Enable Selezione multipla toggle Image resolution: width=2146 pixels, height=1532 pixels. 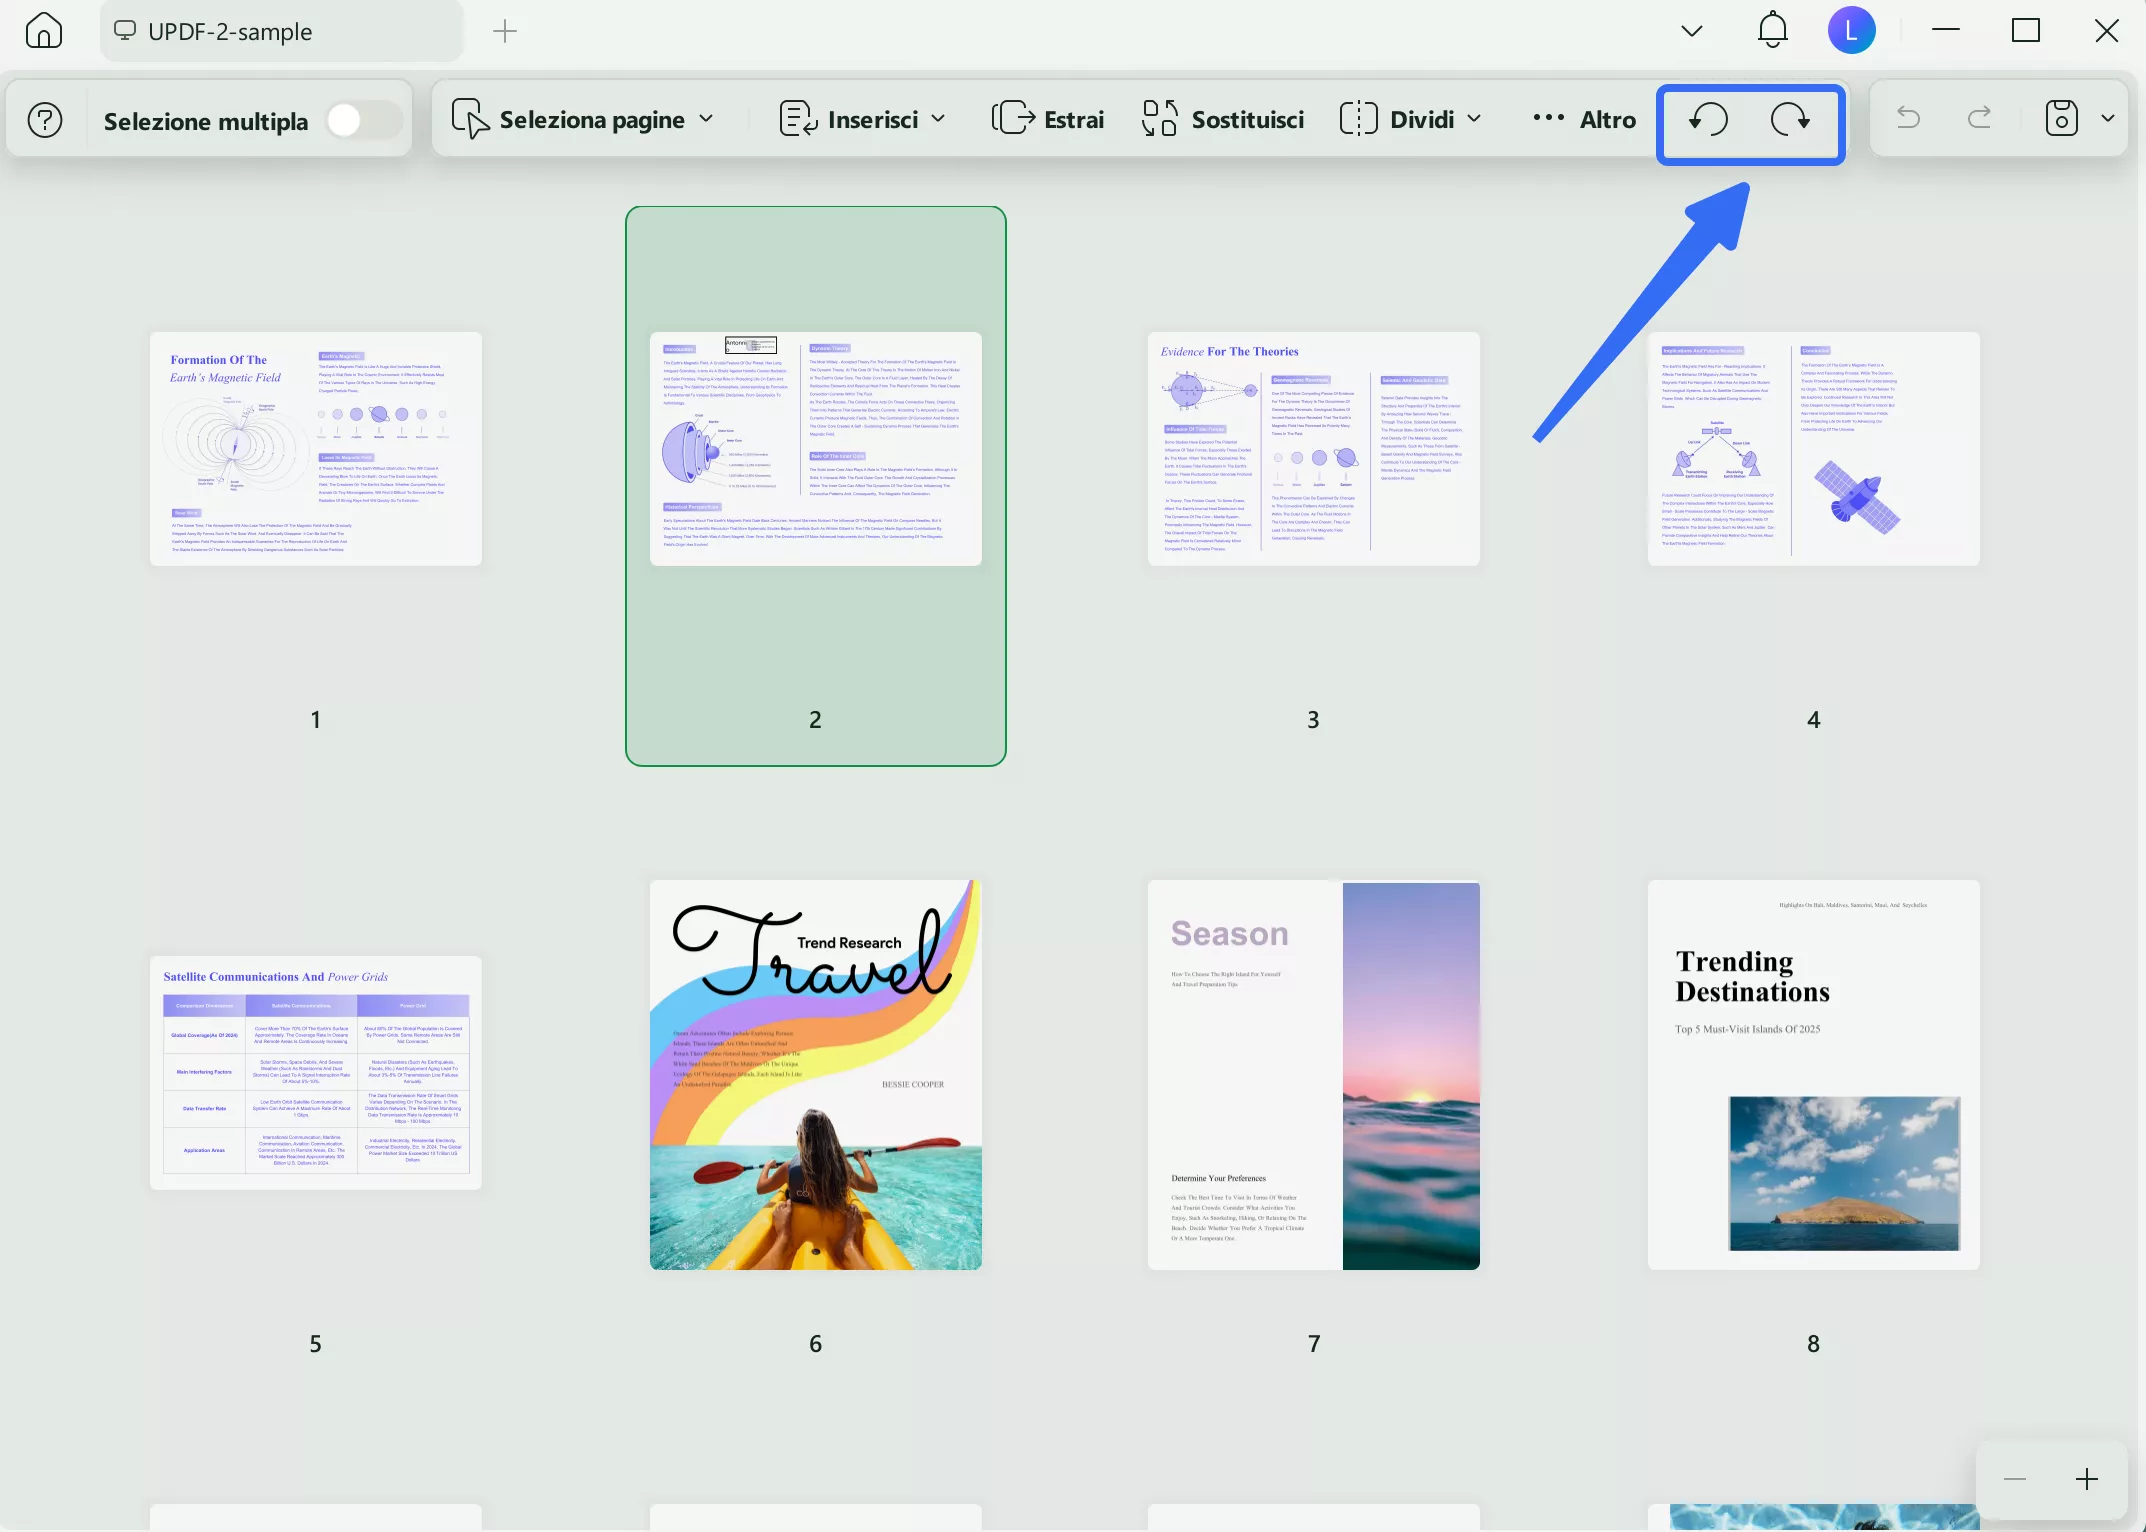click(363, 119)
